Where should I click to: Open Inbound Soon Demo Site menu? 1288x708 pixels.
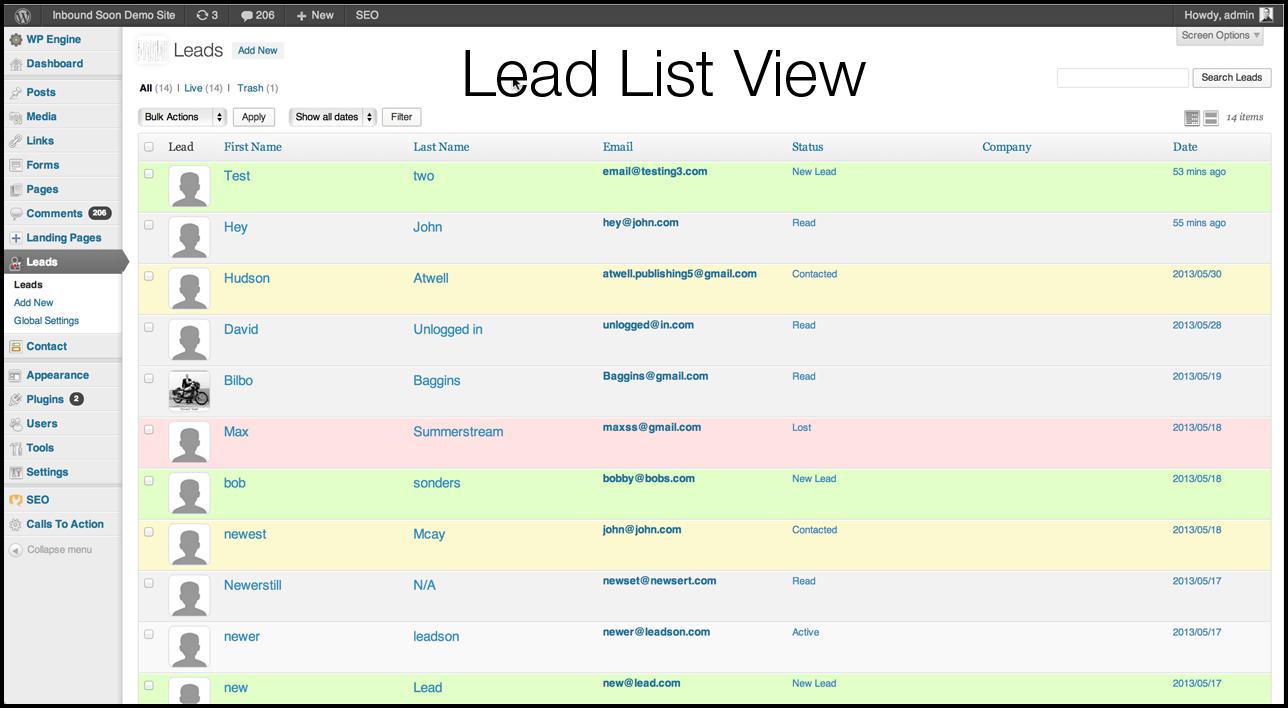coord(113,15)
